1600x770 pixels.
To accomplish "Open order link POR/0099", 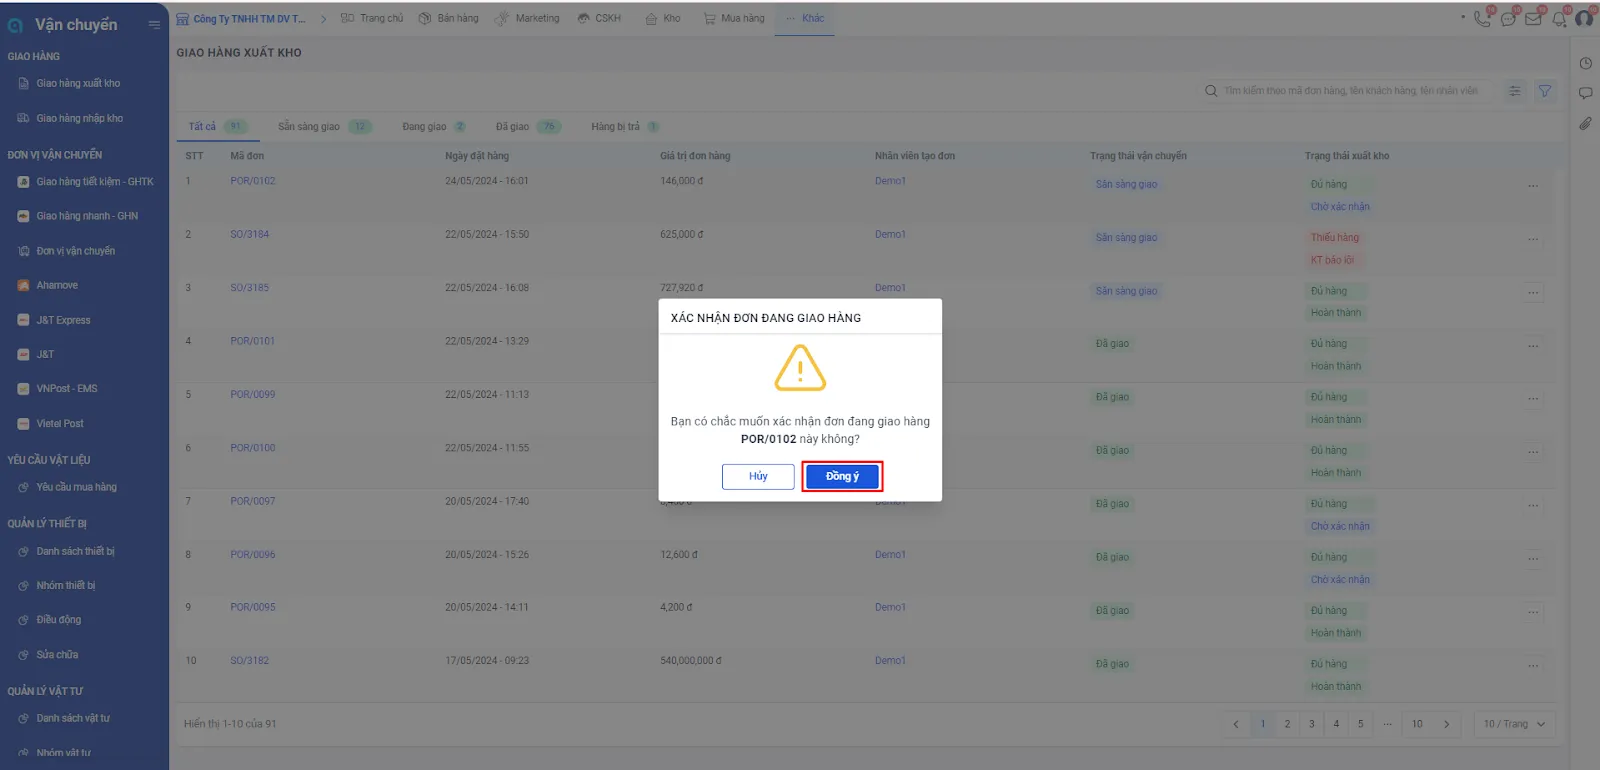I will (x=253, y=394).
